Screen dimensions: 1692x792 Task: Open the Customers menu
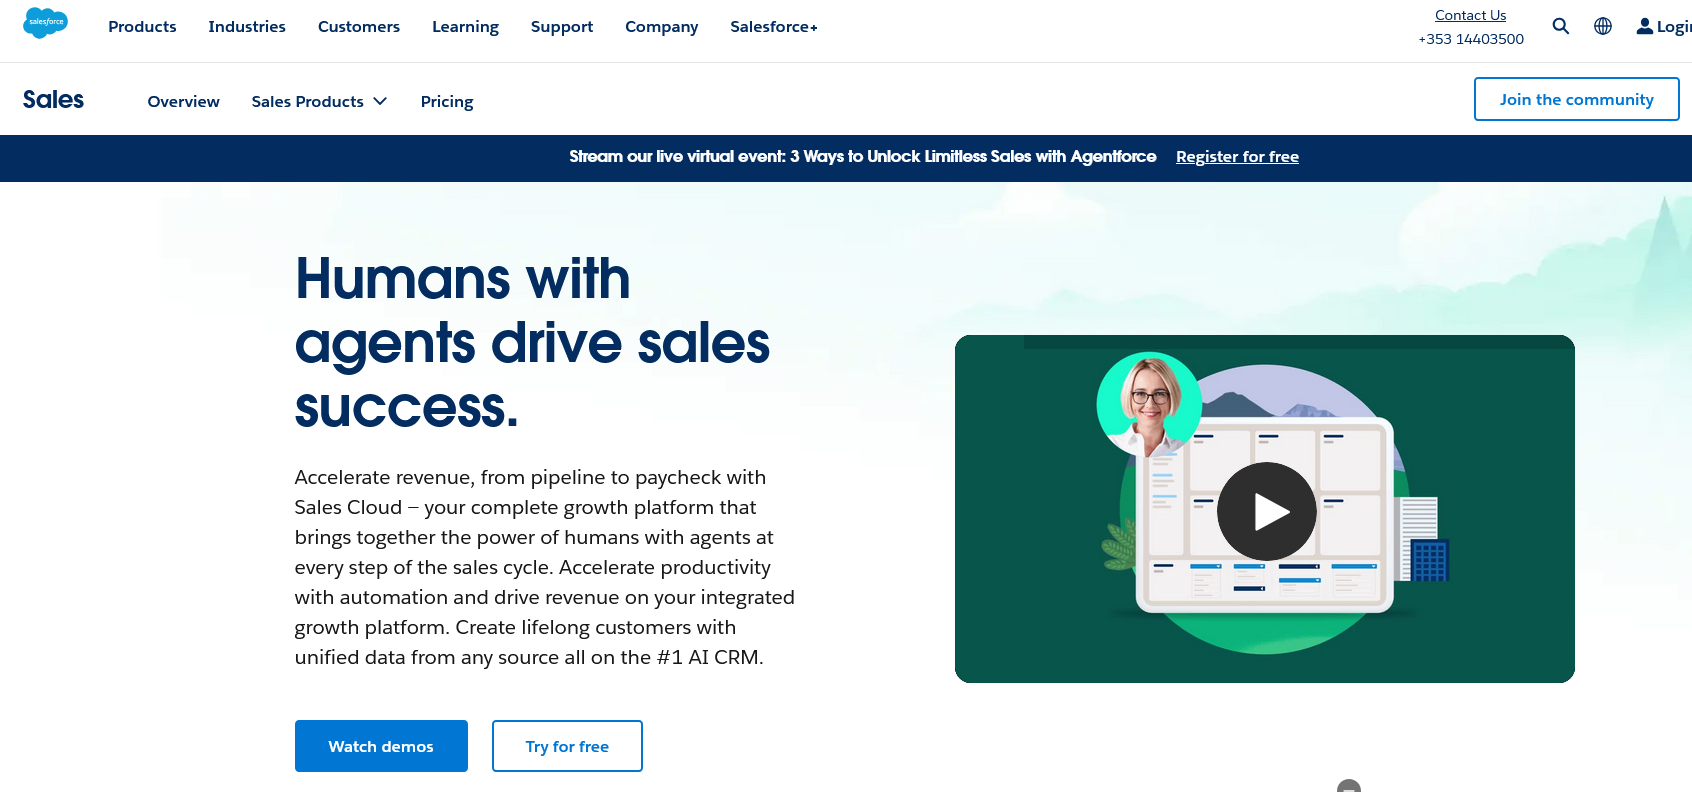(x=359, y=27)
